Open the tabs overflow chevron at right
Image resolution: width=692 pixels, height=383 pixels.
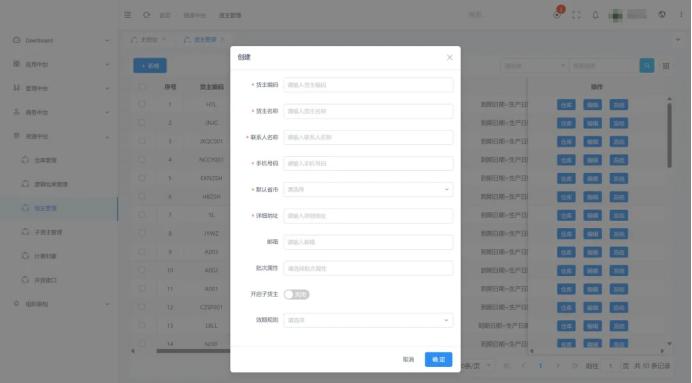coord(678,39)
